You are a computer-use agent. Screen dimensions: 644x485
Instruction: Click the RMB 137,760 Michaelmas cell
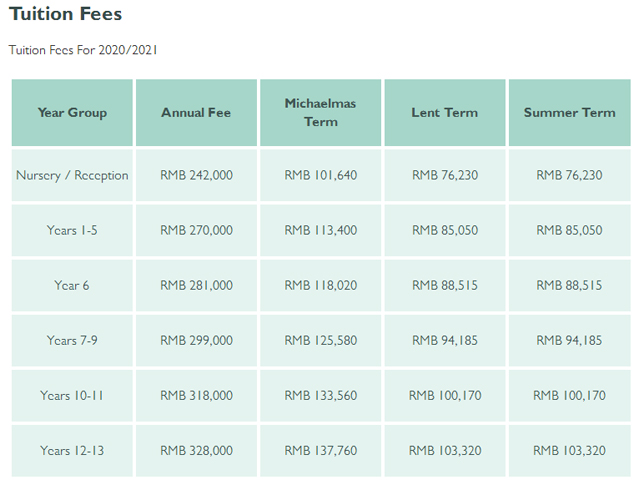320,450
